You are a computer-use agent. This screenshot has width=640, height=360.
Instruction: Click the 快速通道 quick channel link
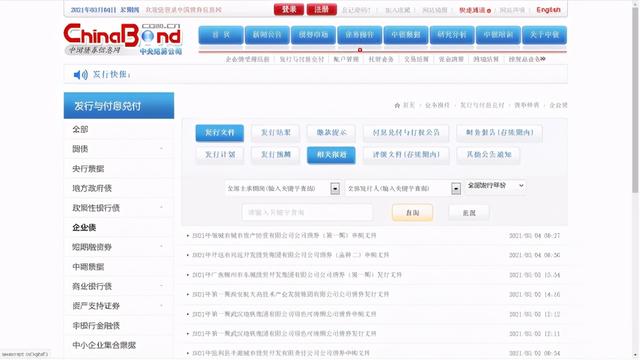[474, 10]
